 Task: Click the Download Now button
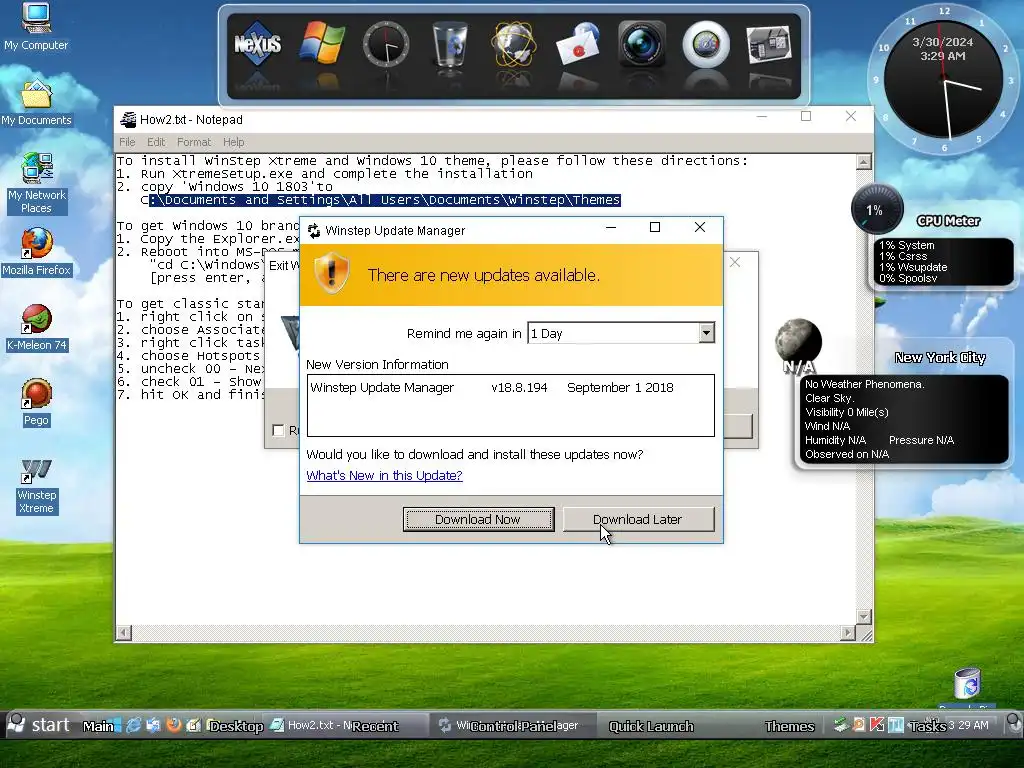[x=478, y=519]
